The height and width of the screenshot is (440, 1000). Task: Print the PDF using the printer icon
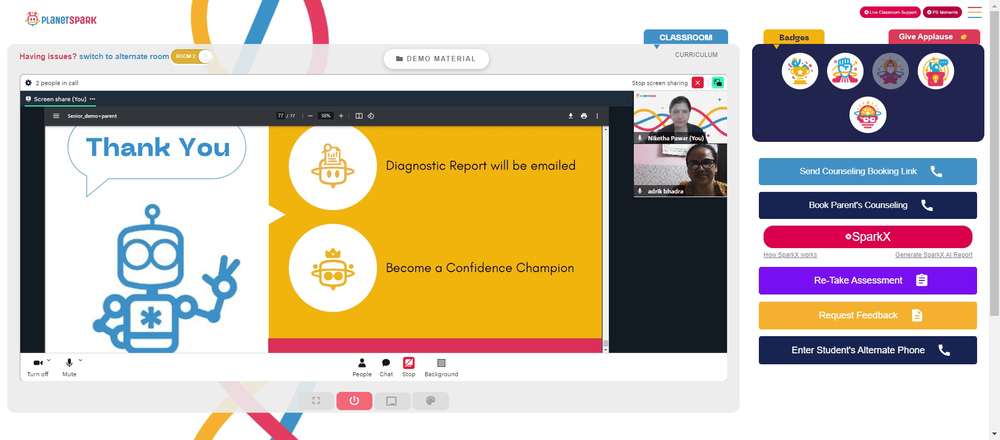tap(584, 116)
